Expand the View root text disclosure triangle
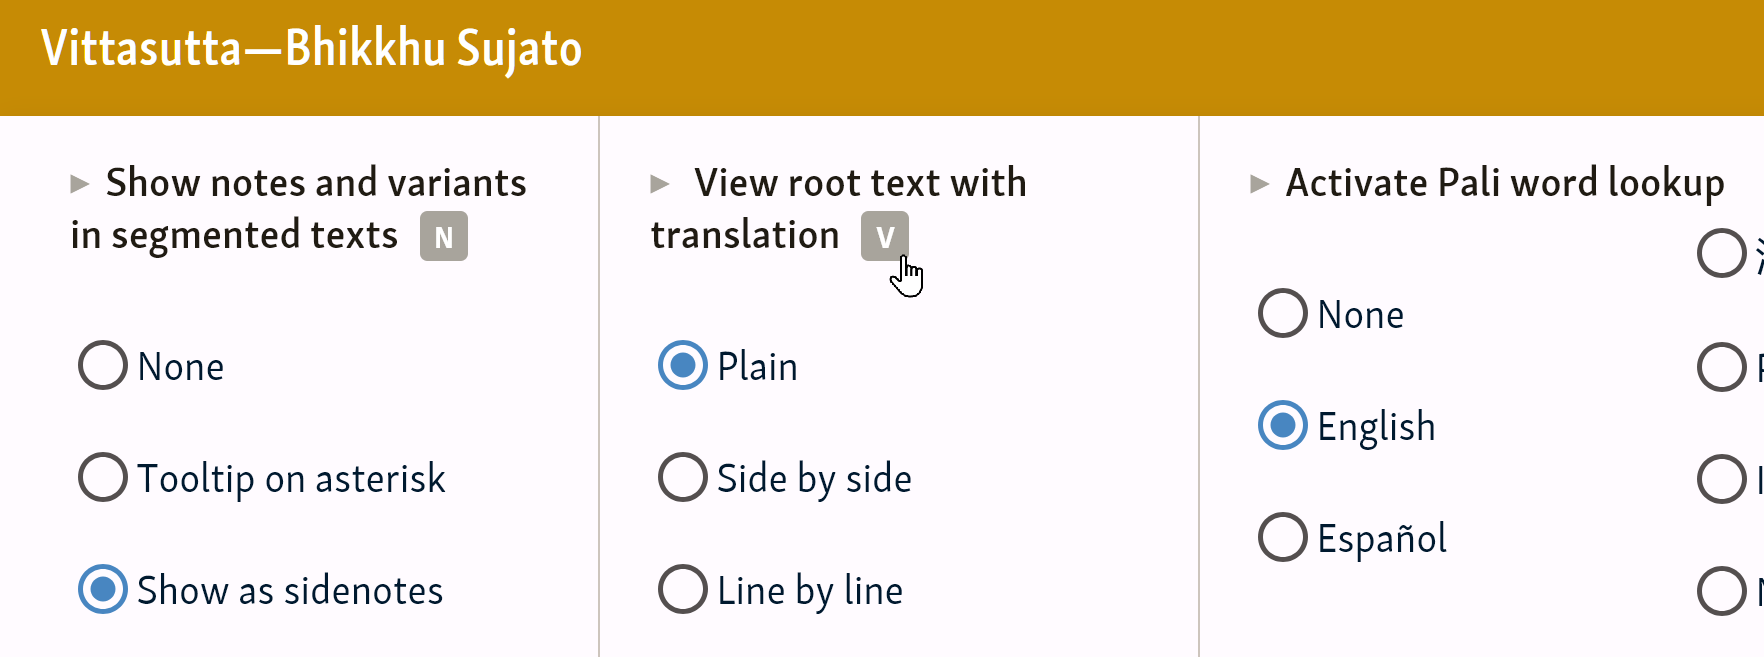The width and height of the screenshot is (1764, 657). (659, 184)
